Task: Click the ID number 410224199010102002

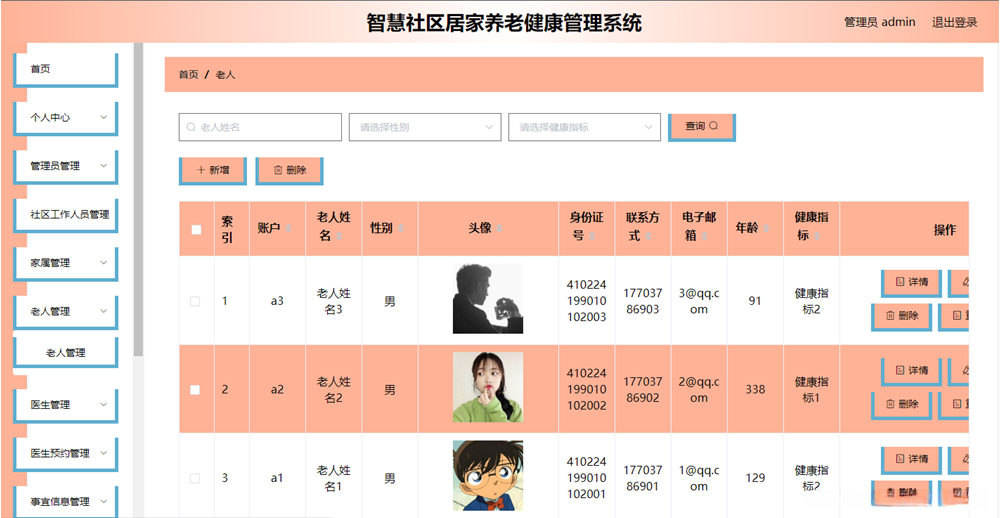Action: pyautogui.click(x=587, y=389)
